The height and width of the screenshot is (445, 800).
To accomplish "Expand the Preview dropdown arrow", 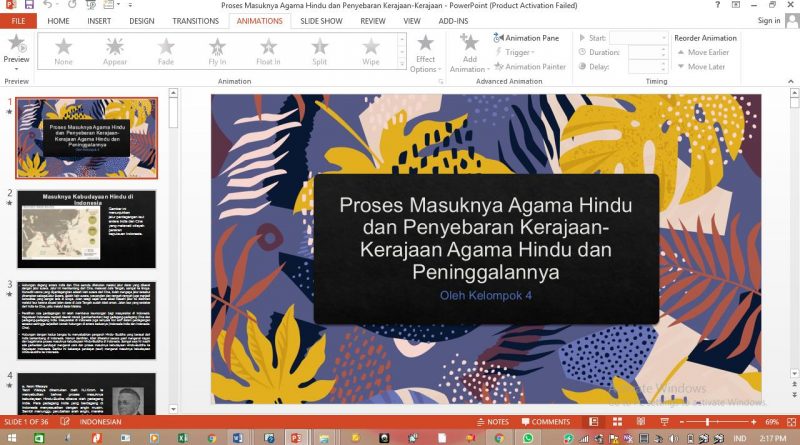I will point(16,68).
